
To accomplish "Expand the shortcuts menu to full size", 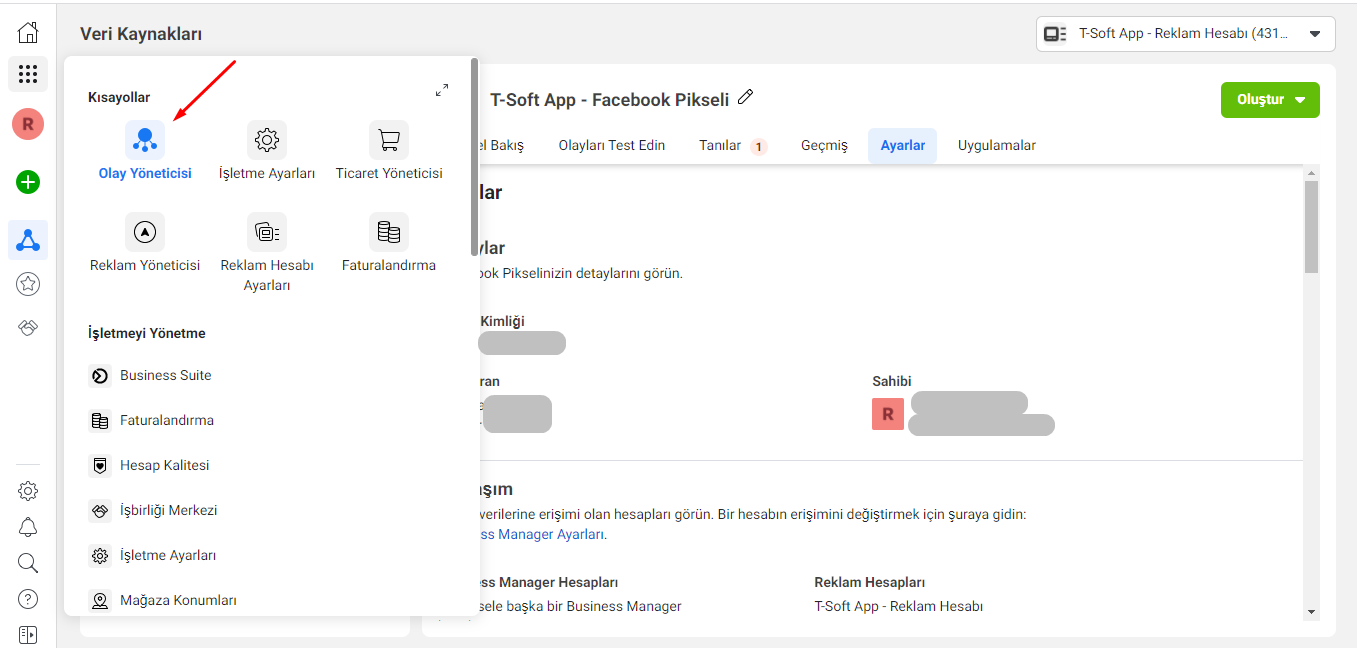I will 442,90.
